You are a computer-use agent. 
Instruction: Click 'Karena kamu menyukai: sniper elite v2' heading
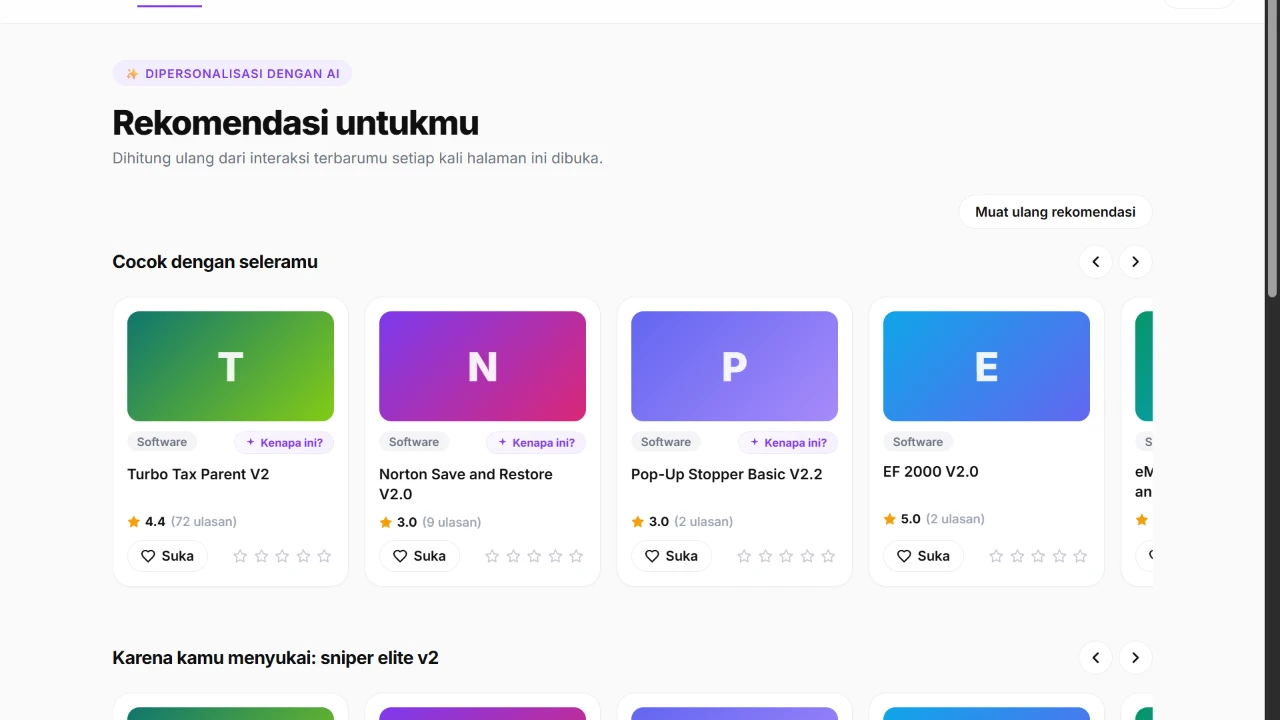pyautogui.click(x=275, y=658)
